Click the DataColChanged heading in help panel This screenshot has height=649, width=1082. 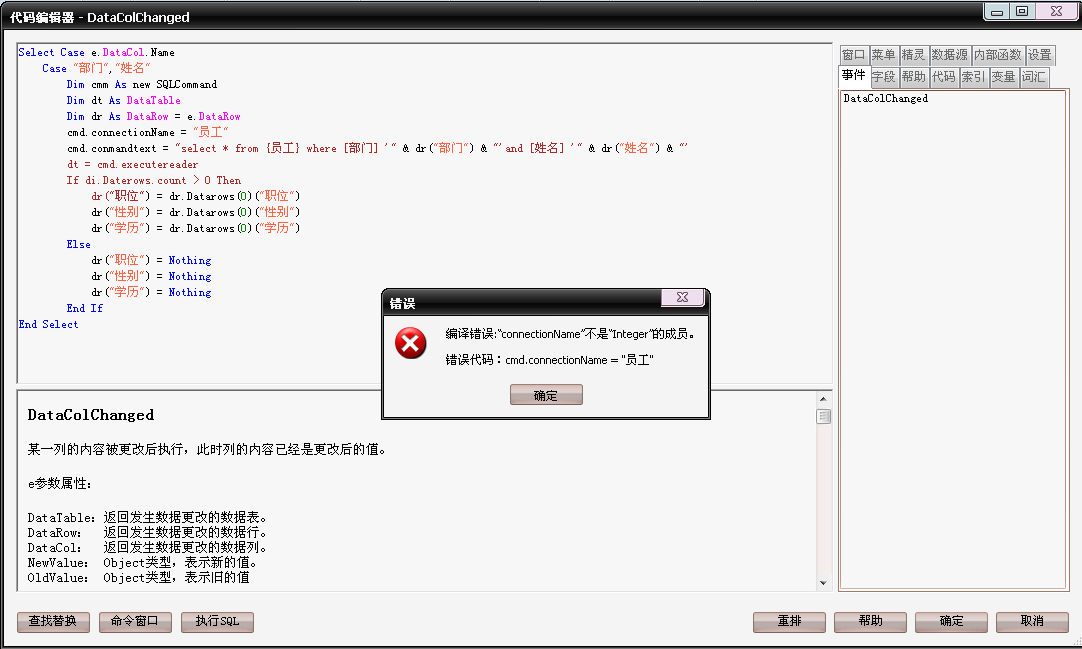tap(90, 415)
